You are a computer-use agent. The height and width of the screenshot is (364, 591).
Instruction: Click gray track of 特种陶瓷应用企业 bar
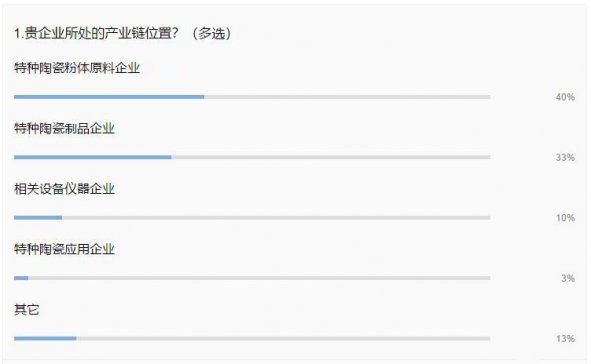[x=259, y=278]
